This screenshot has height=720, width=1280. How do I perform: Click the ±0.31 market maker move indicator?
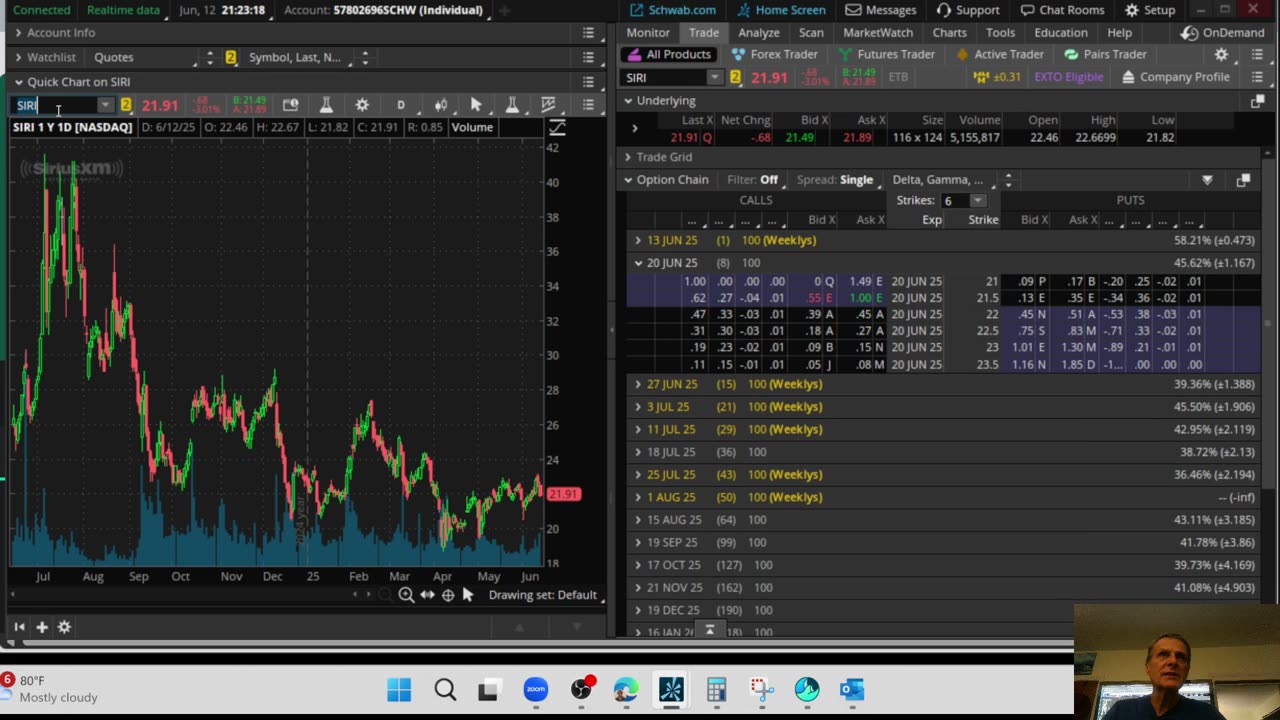[997, 77]
